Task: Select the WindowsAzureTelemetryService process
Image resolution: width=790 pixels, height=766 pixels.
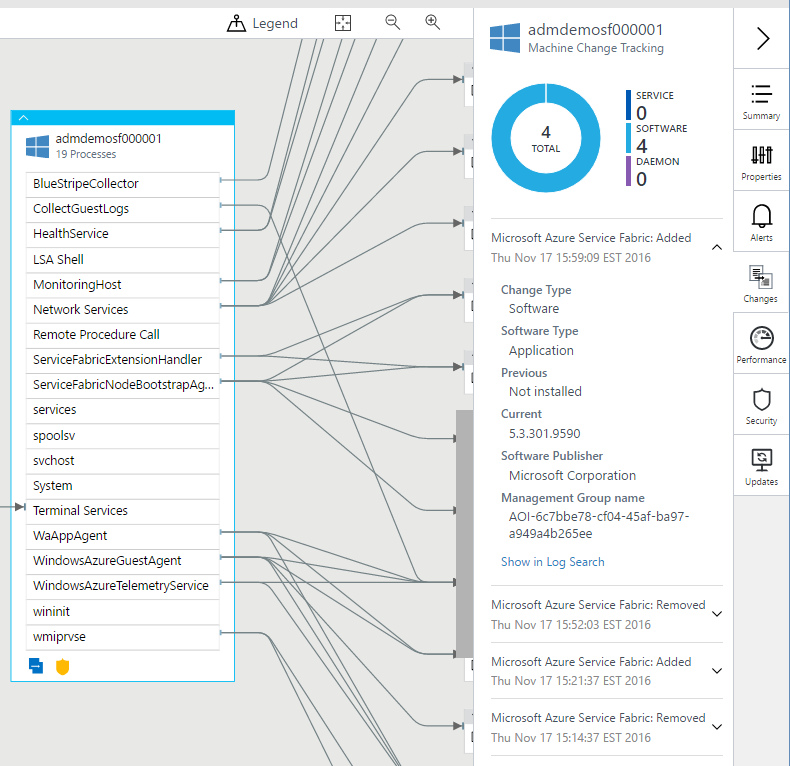Action: (122, 586)
